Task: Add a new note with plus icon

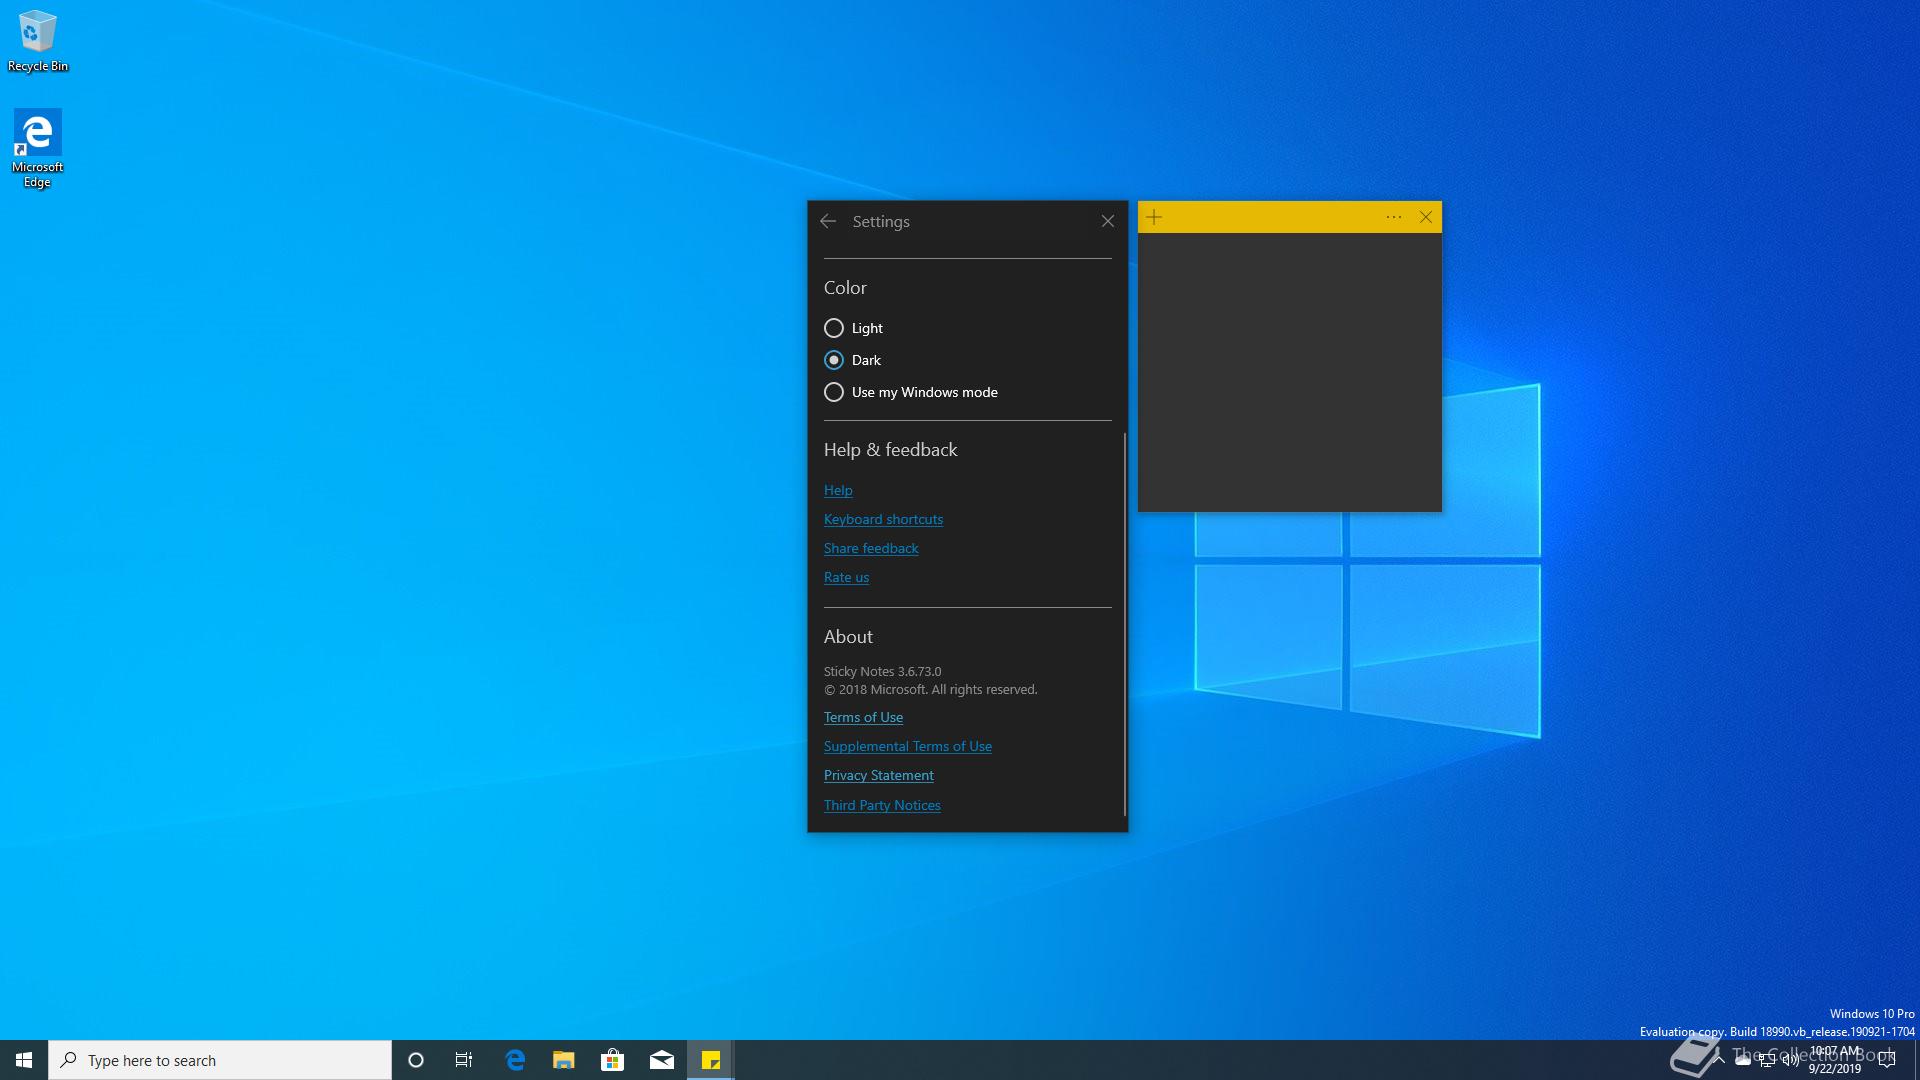Action: pos(1154,217)
